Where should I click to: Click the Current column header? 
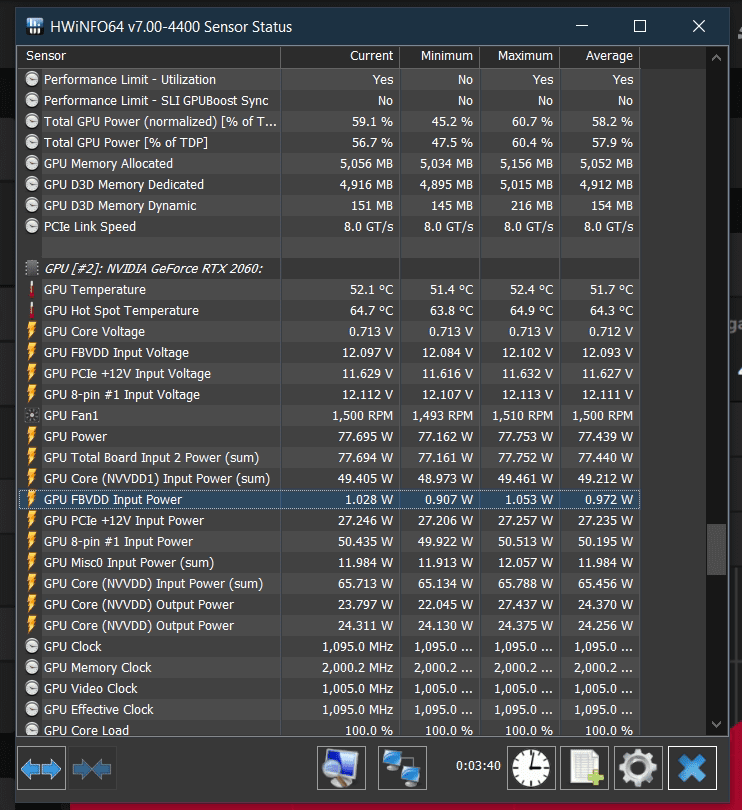(340, 56)
